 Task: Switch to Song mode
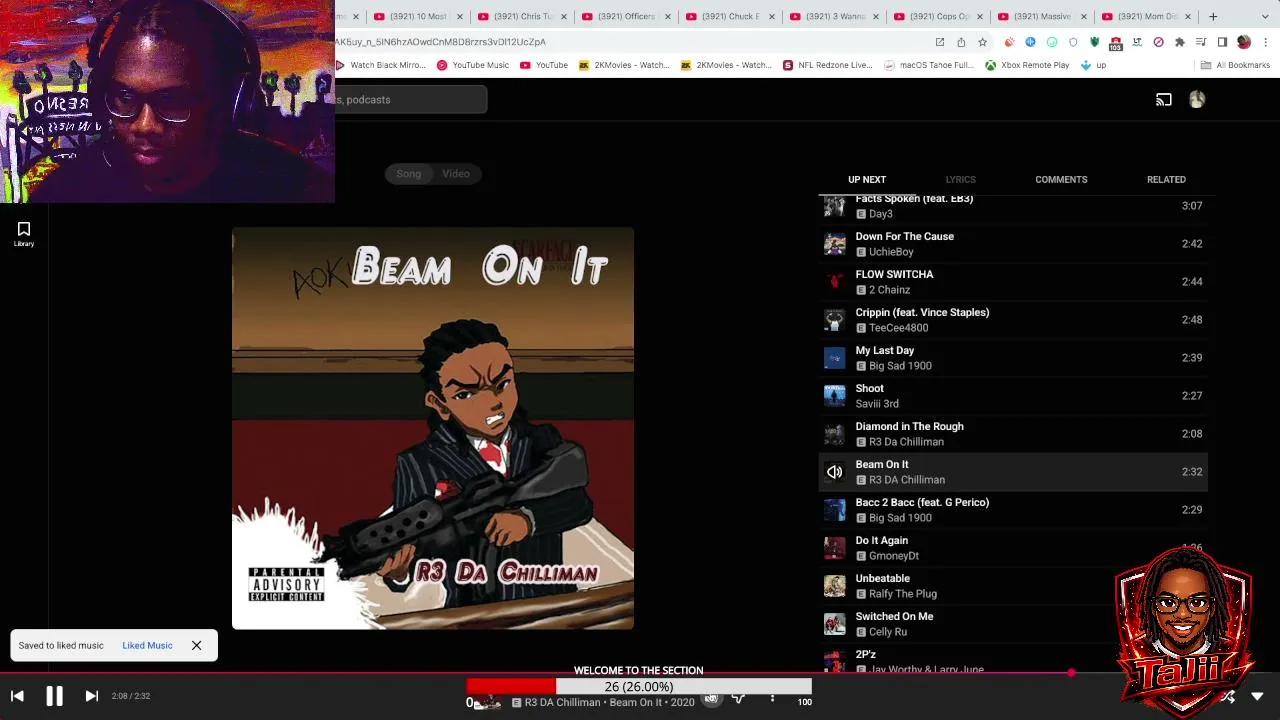click(x=408, y=174)
